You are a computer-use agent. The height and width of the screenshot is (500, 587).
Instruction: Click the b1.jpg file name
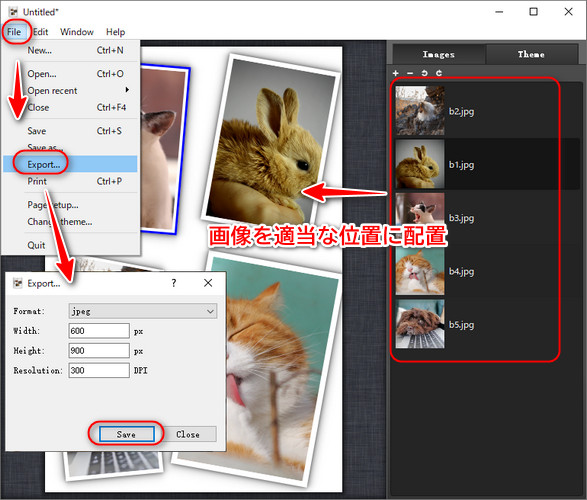coord(461,165)
